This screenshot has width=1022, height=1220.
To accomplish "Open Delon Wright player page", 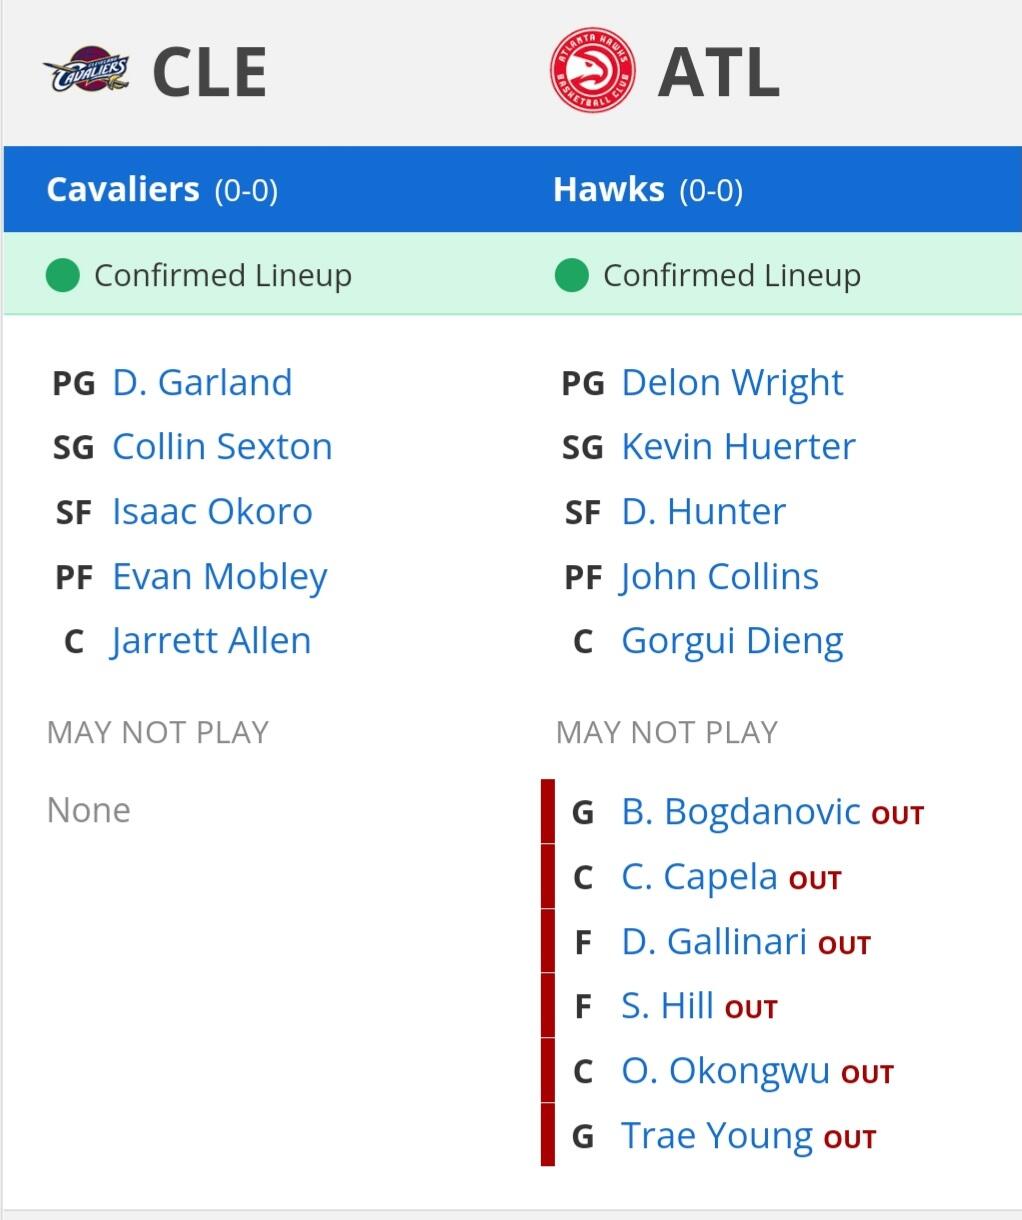I will click(x=732, y=383).
